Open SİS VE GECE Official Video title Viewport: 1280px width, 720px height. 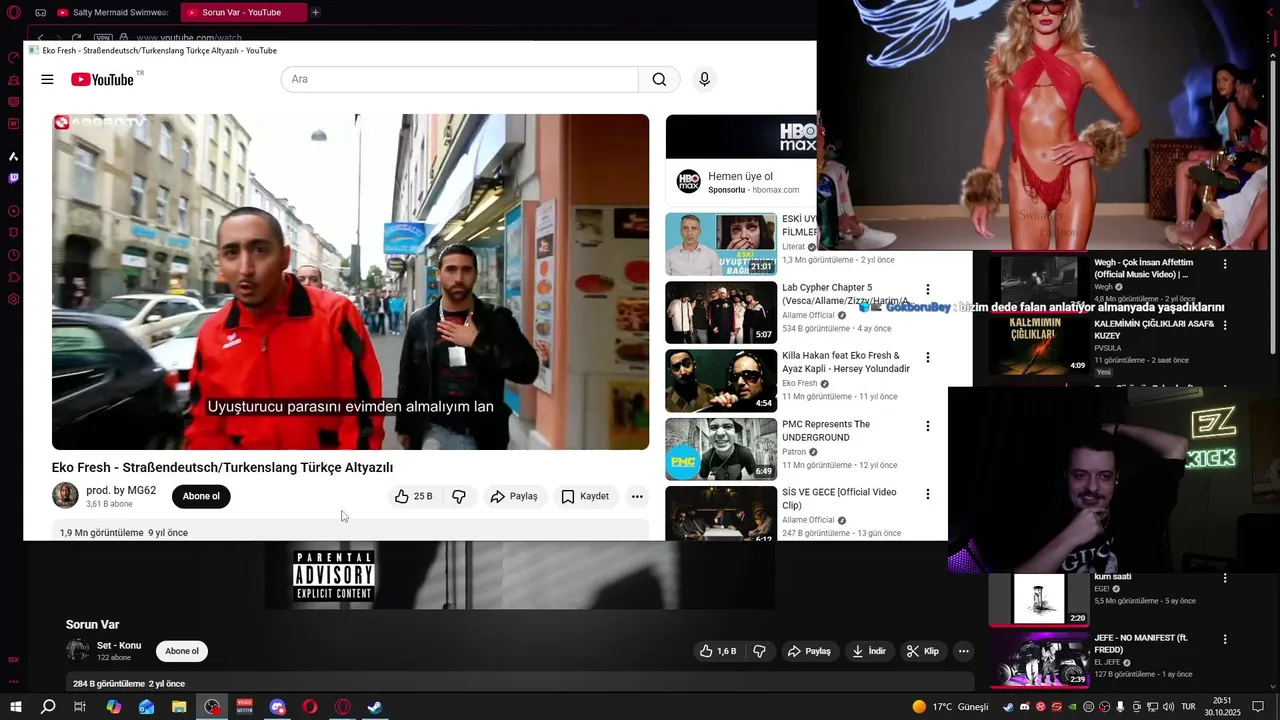(x=839, y=499)
